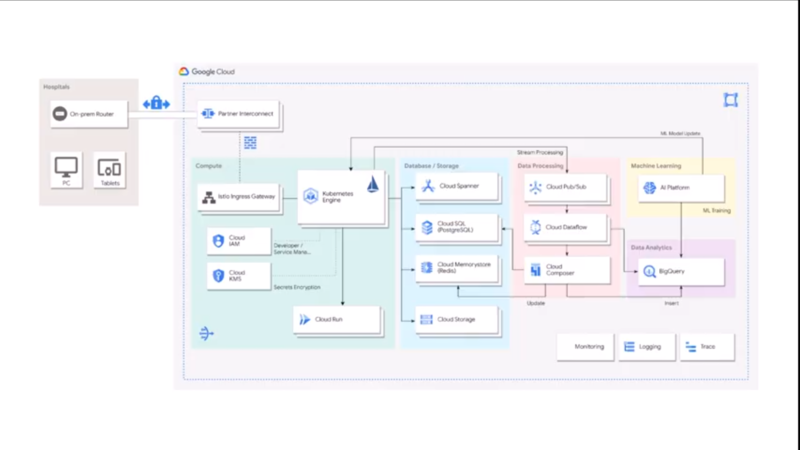Click the Update arrow label
Image resolution: width=800 pixels, height=450 pixels.
536,303
